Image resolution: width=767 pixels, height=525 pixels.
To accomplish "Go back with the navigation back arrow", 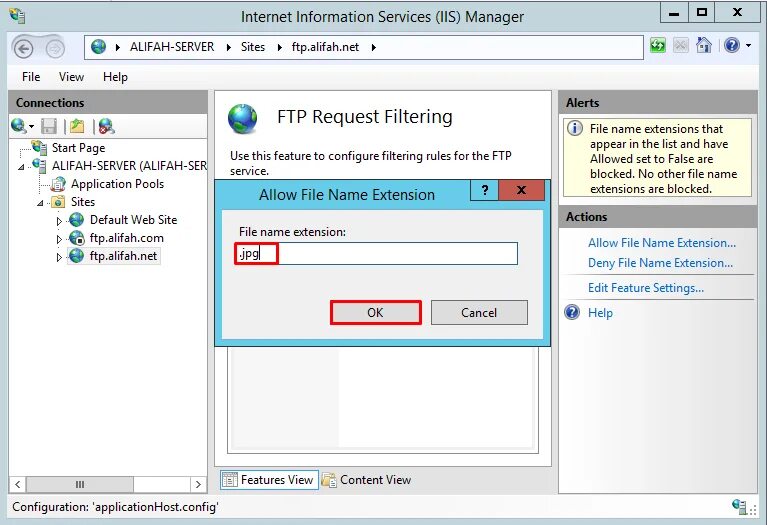I will (23, 48).
